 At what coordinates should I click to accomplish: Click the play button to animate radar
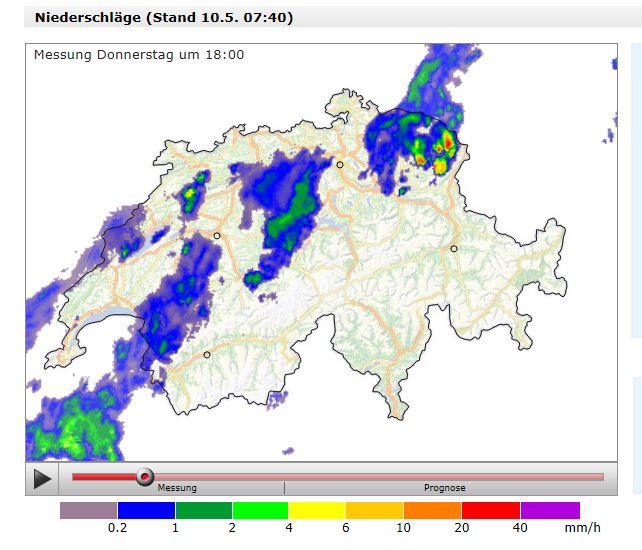(x=42, y=479)
